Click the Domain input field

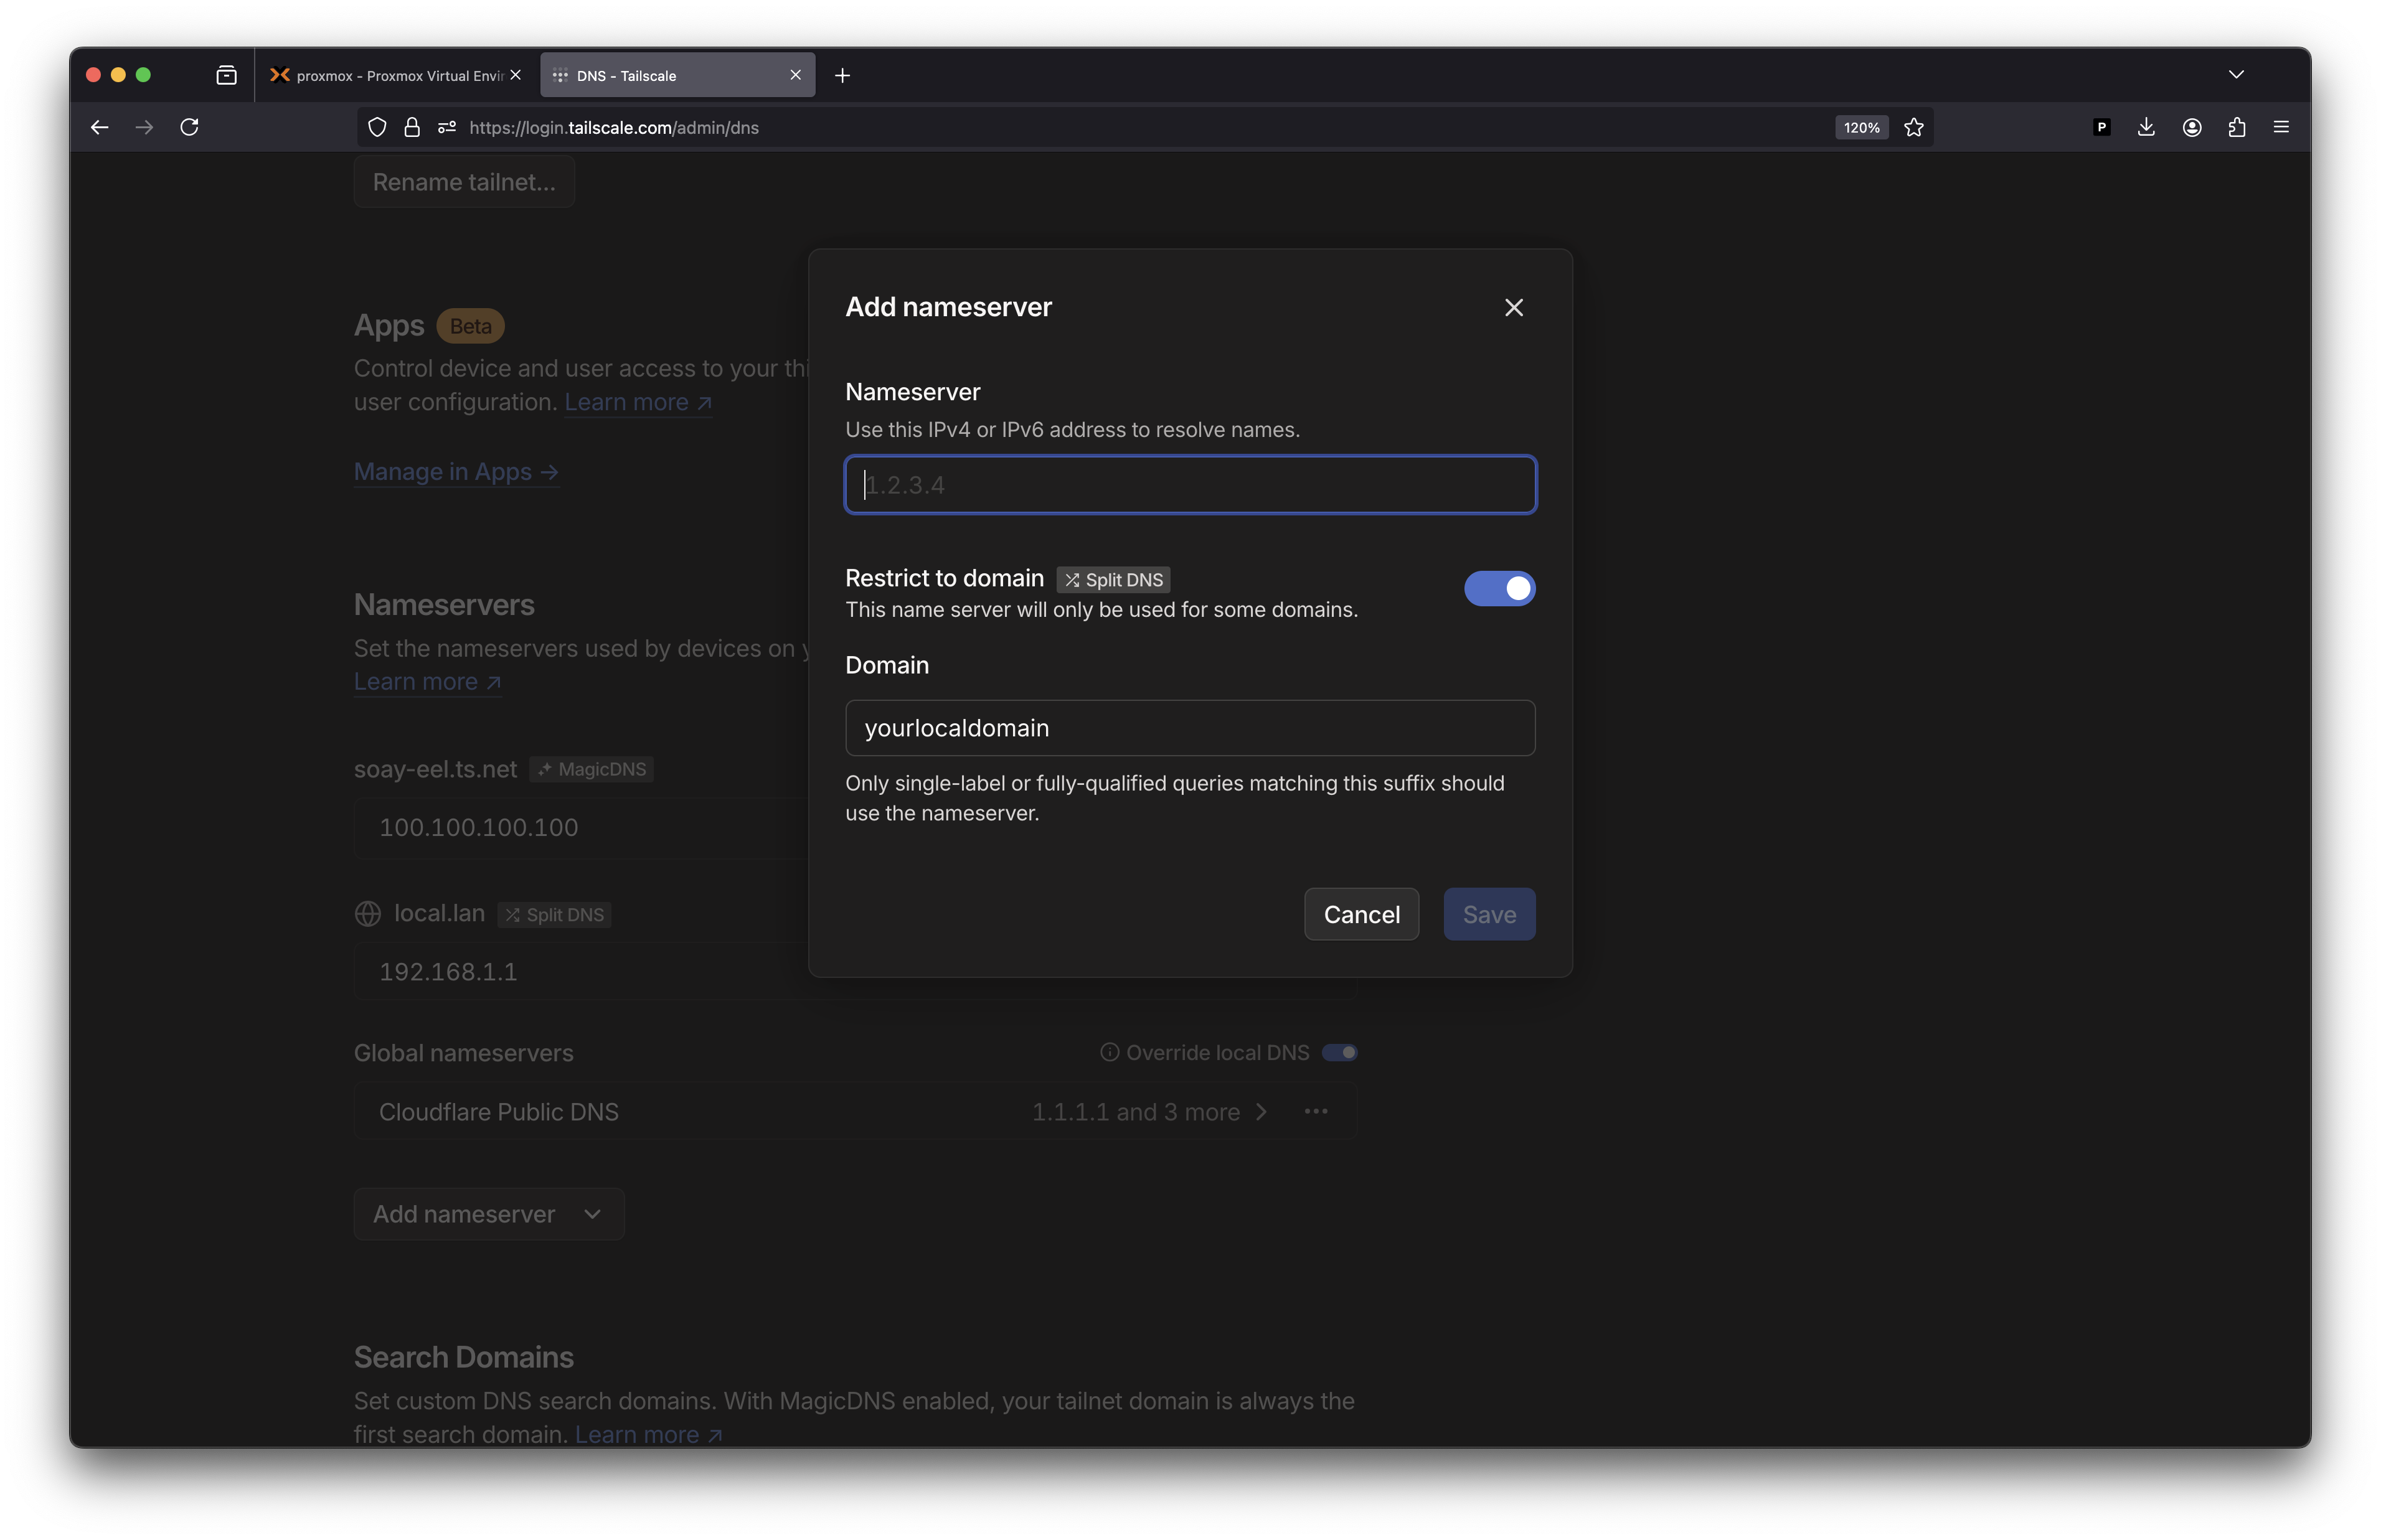coord(1190,728)
